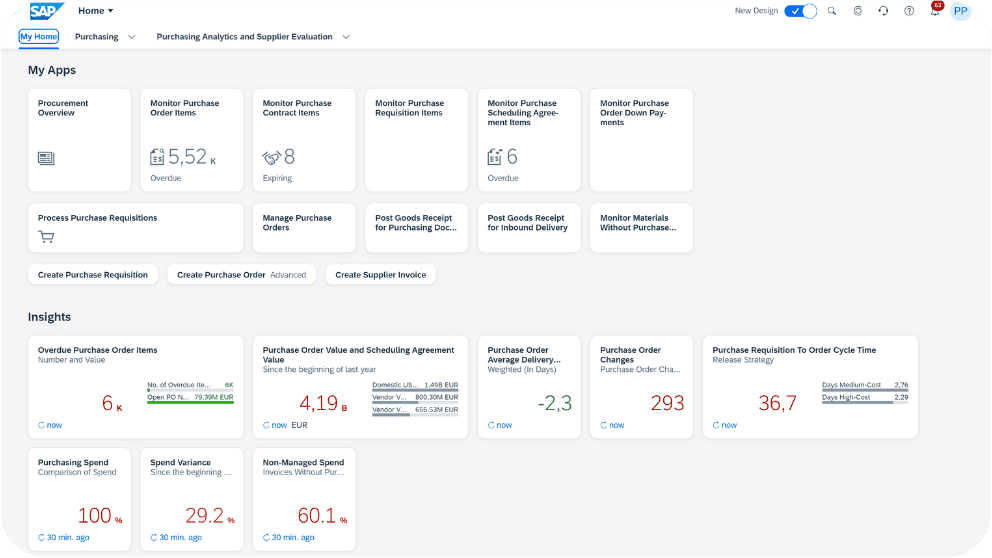Open Monitor Purchase Order Down Payments tile

click(x=642, y=140)
